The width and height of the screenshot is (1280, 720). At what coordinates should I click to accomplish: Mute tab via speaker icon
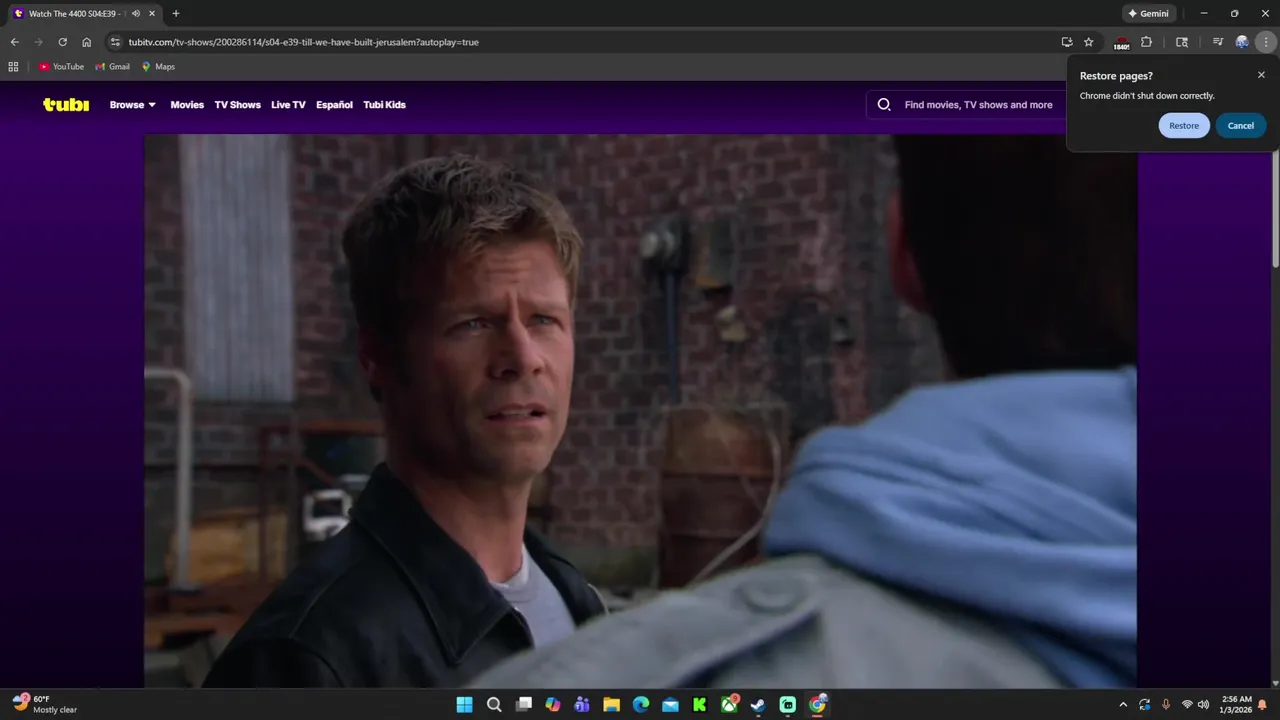pos(136,14)
